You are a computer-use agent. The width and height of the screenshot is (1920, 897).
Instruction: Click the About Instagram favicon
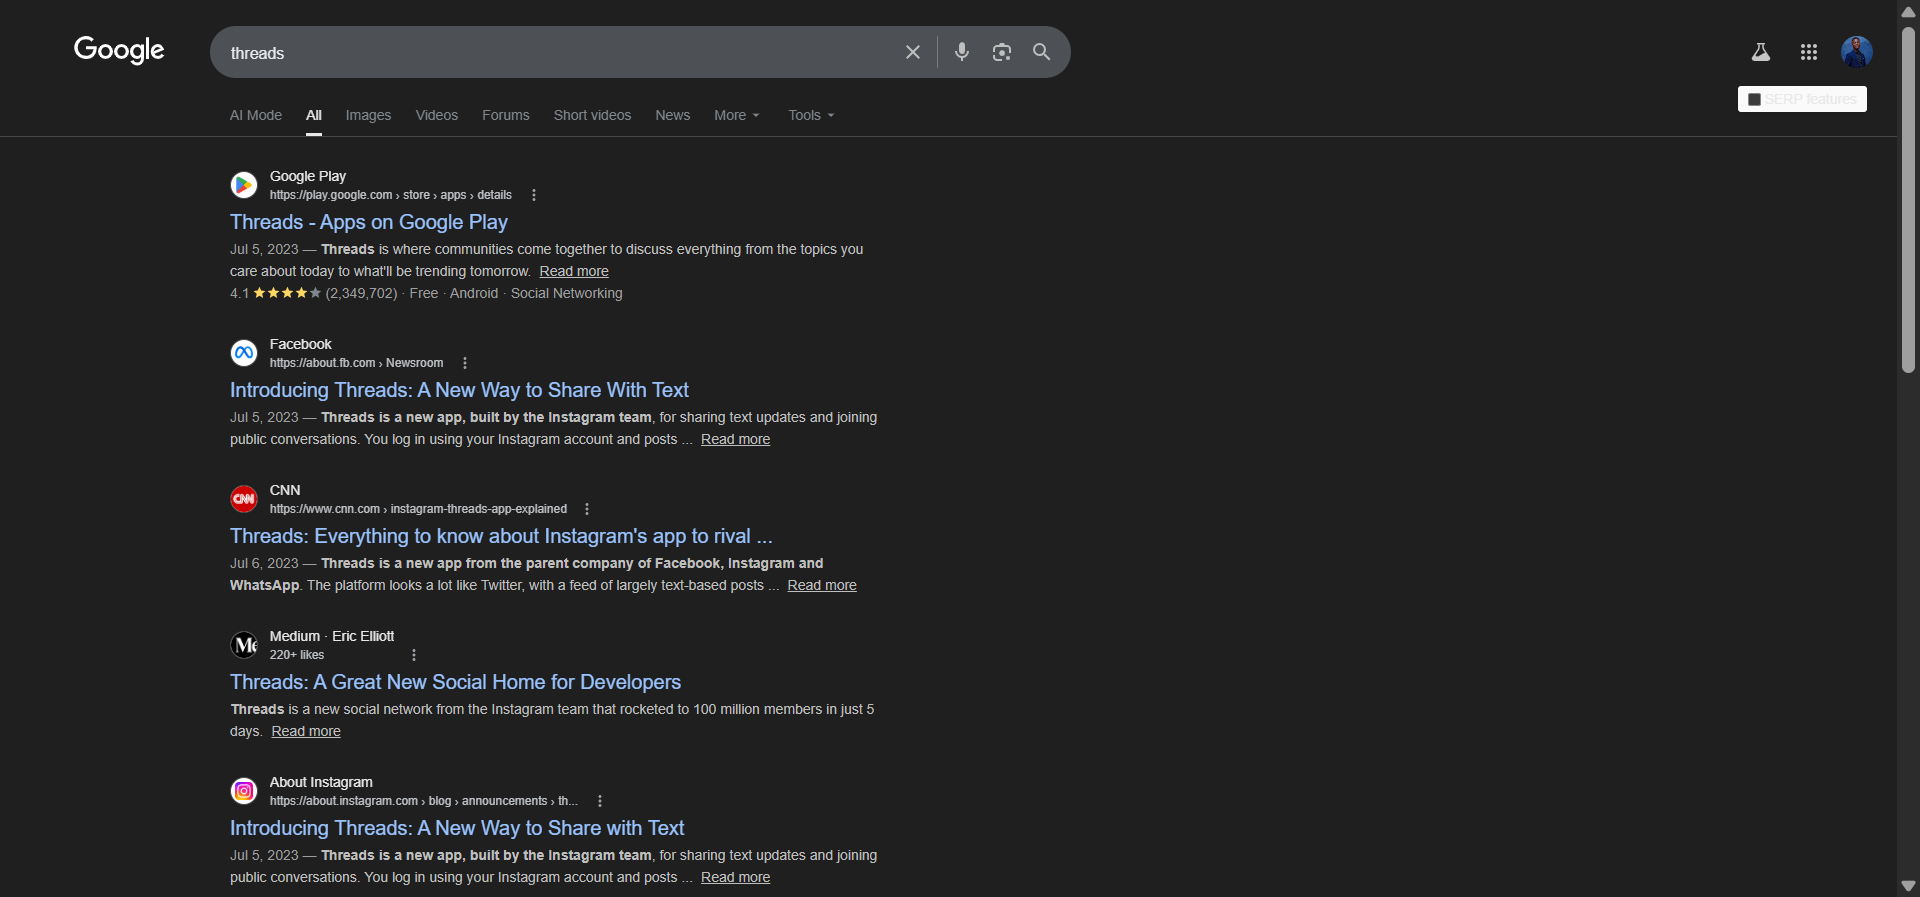point(244,791)
